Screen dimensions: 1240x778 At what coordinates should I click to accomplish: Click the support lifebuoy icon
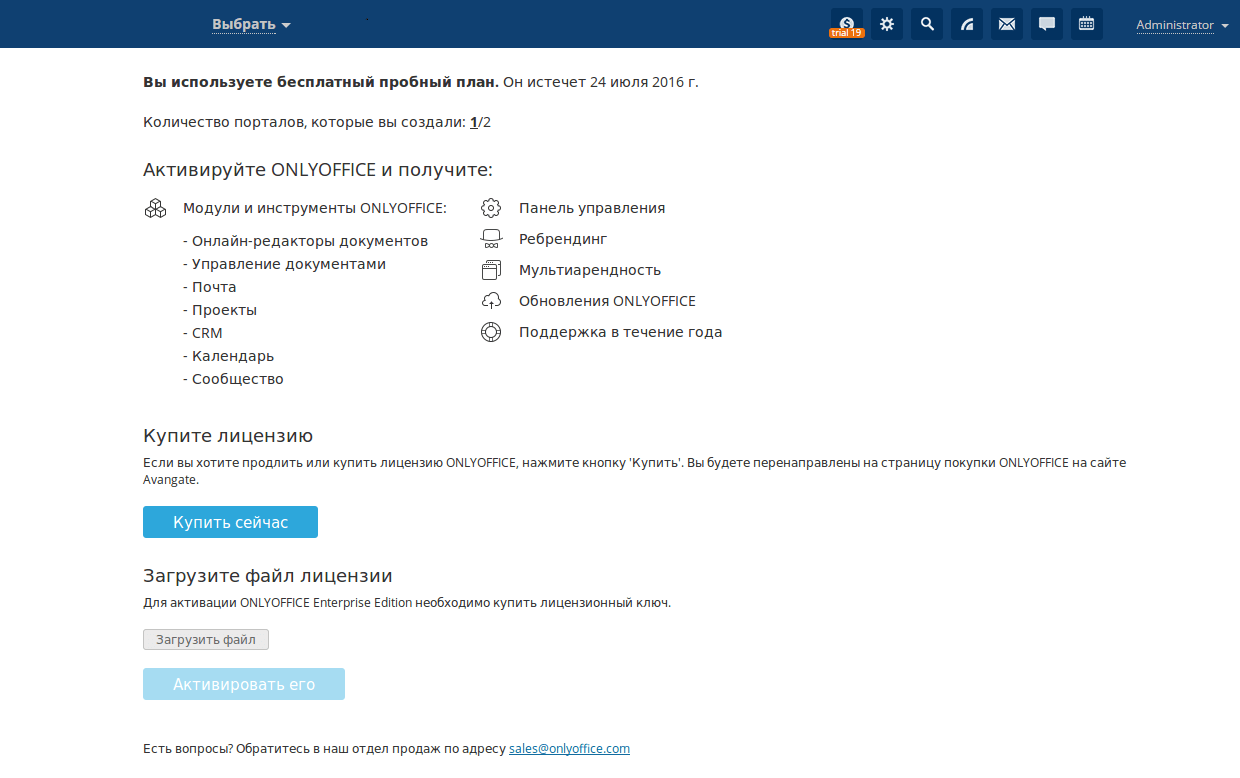(x=490, y=332)
